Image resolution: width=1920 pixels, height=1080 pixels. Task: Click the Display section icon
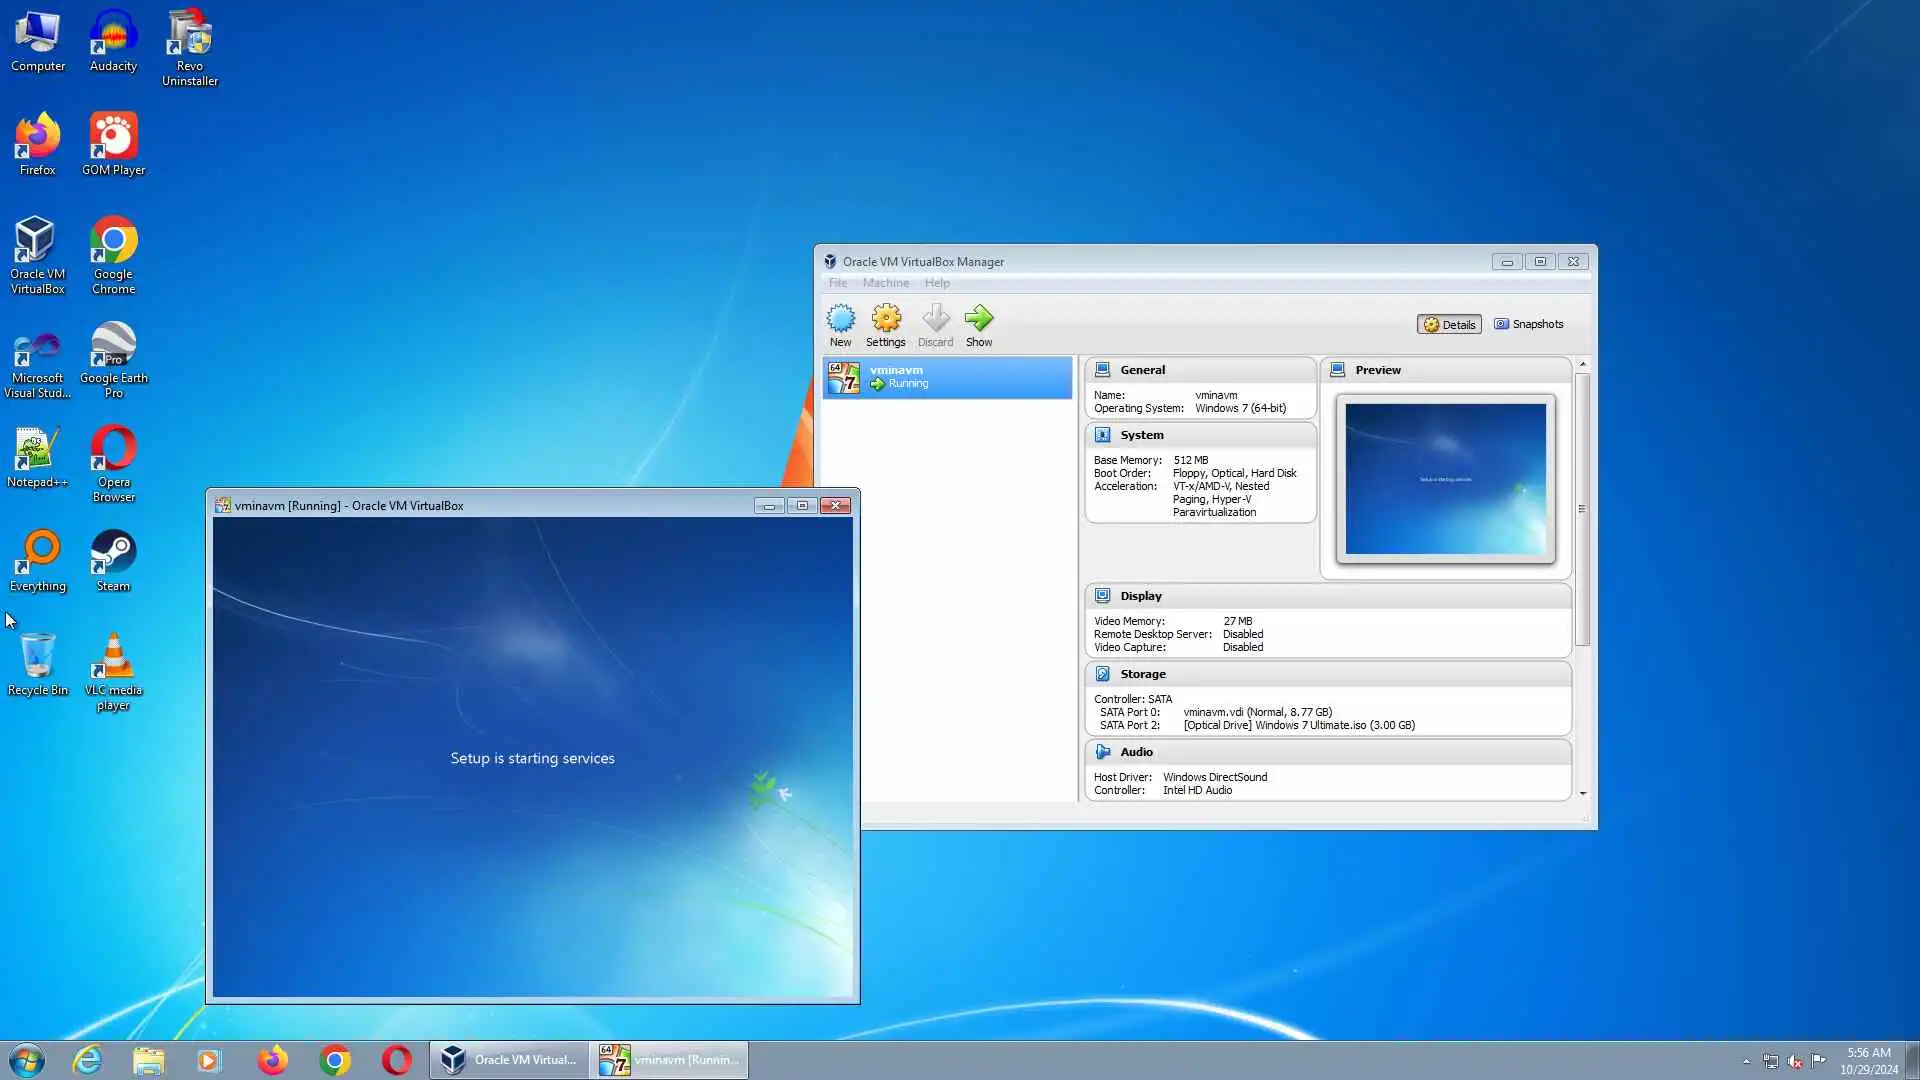1102,596
